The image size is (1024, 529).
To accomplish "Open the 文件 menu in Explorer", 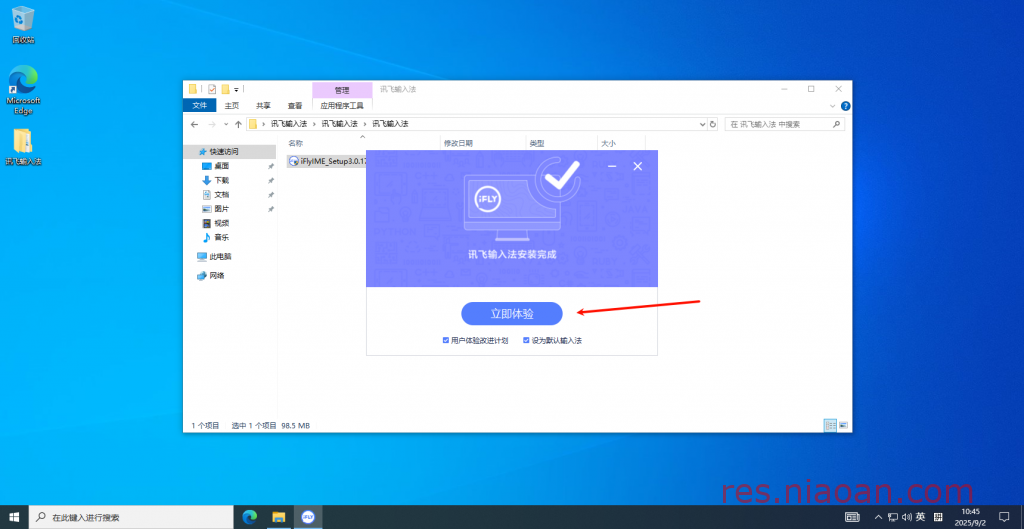I will point(200,105).
